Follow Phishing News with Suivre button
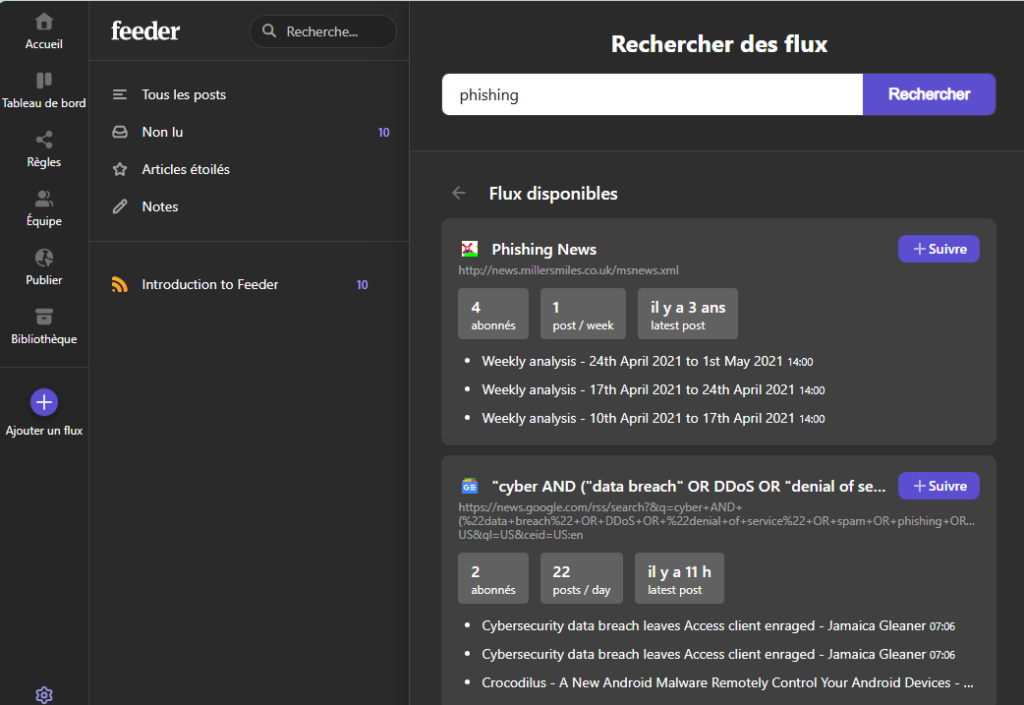 click(938, 249)
